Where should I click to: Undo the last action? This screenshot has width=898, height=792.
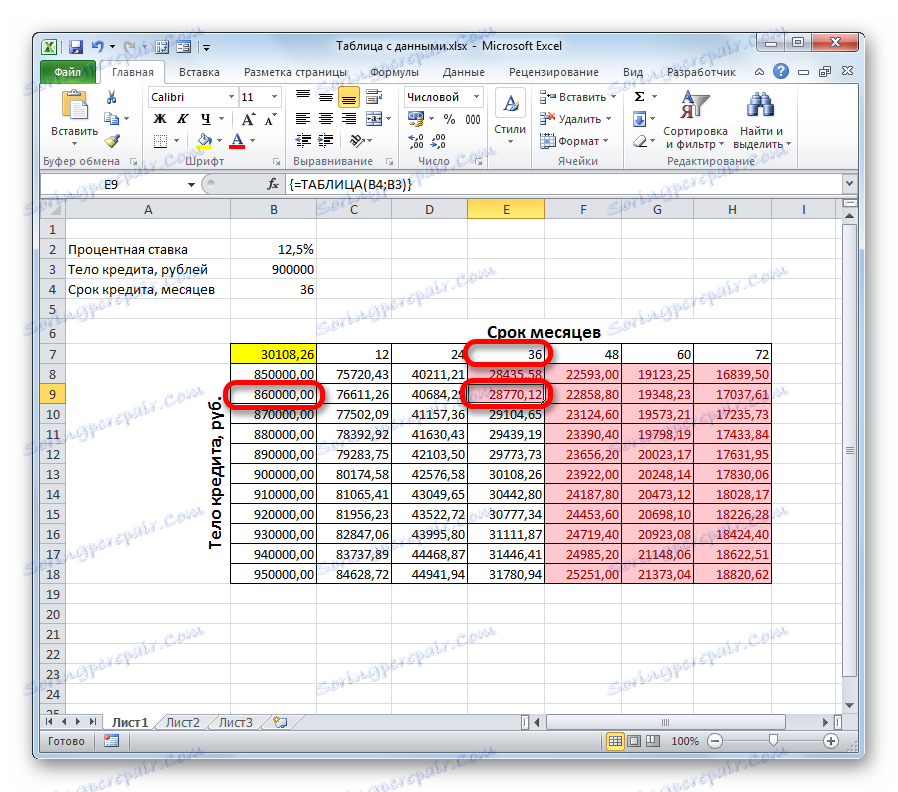98,47
